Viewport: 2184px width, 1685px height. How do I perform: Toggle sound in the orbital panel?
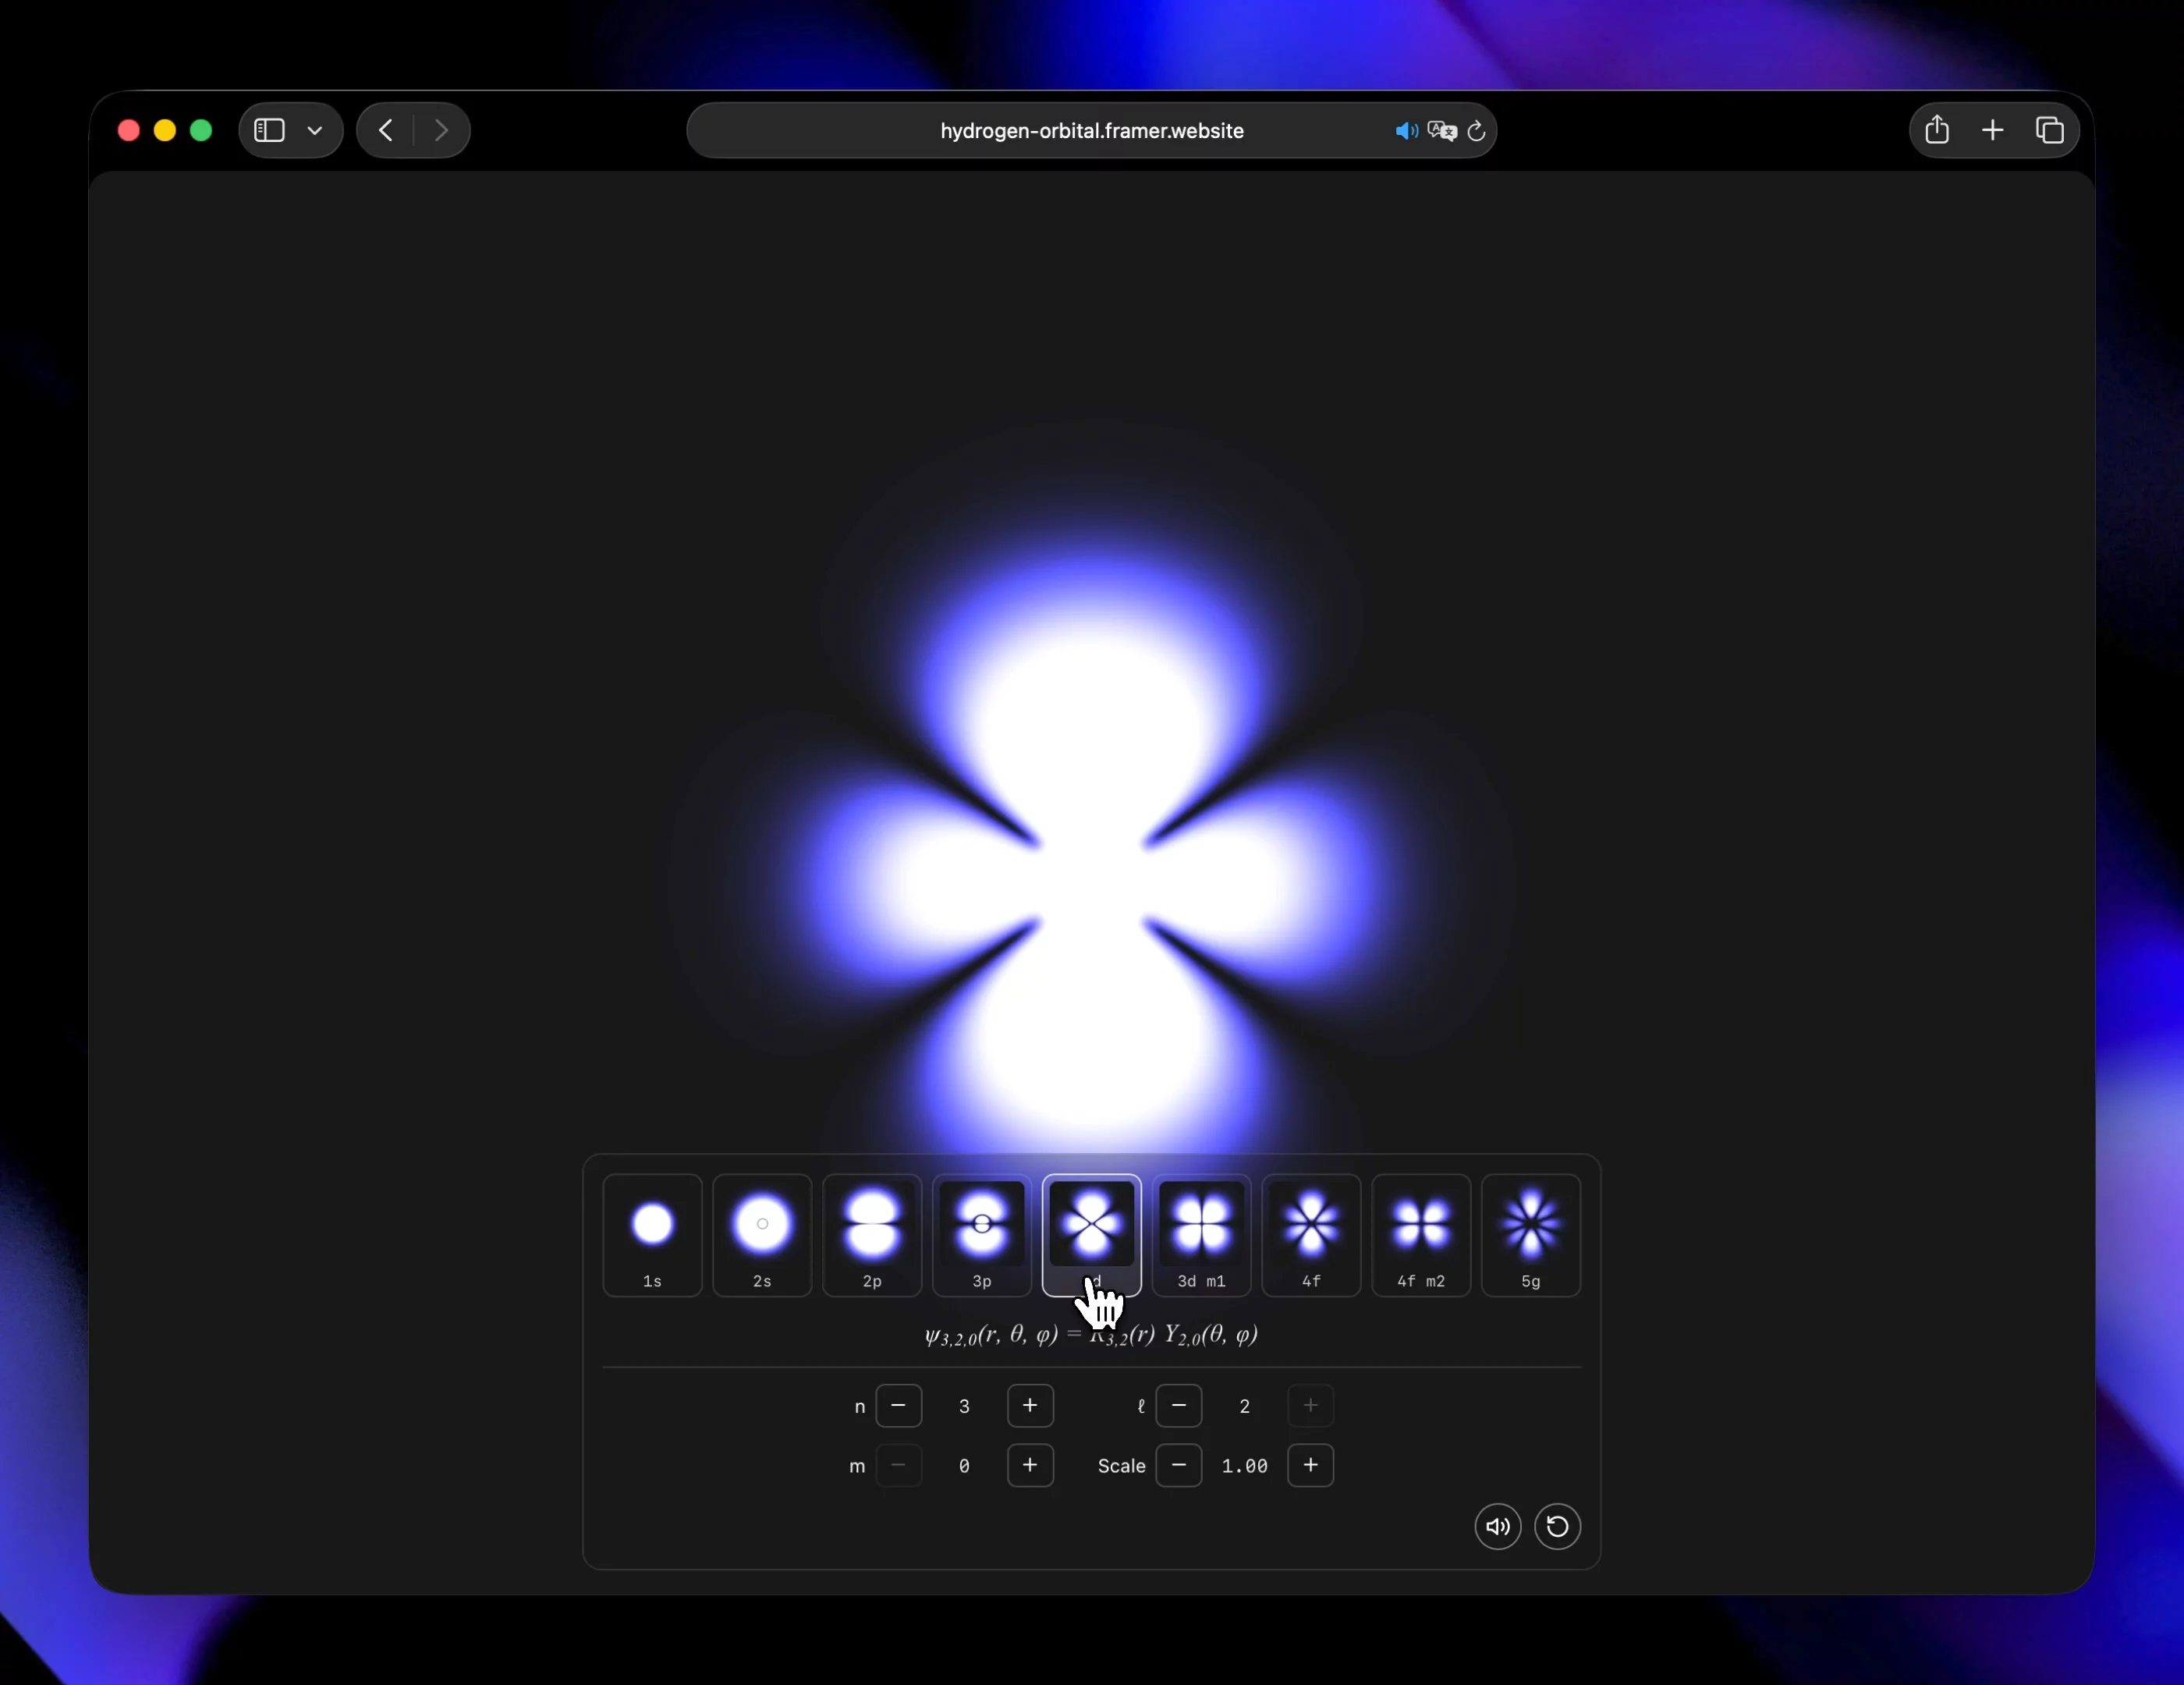click(1498, 1526)
